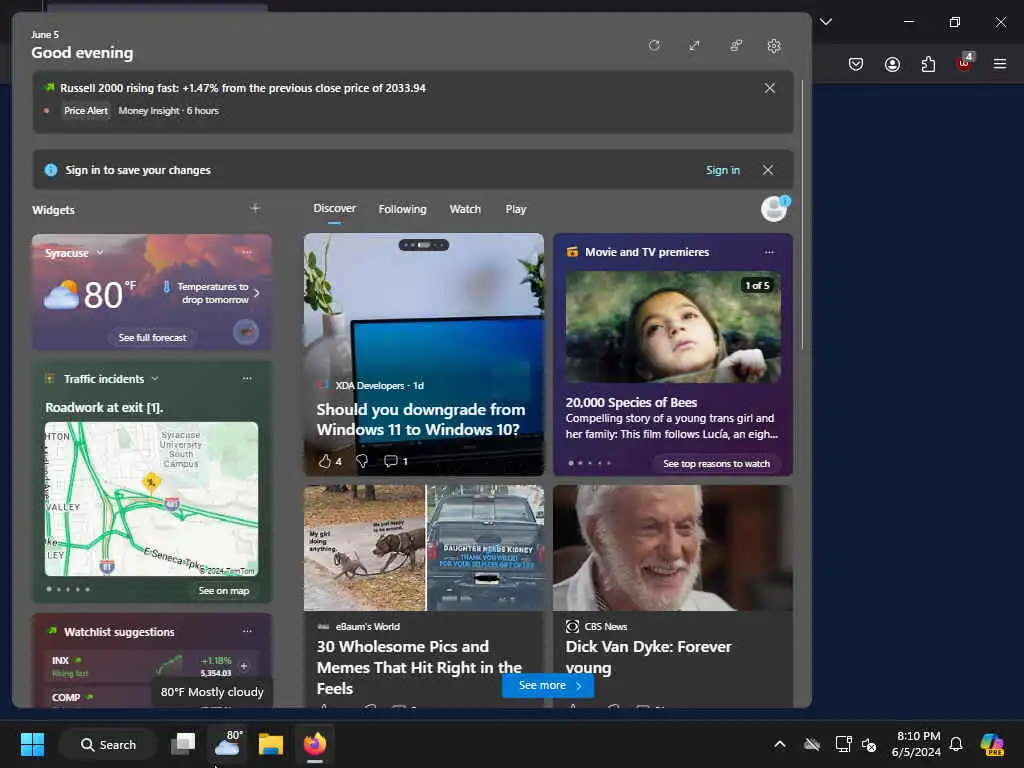The image size is (1024, 768).
Task: Open Windows Start menu
Action: pos(32,744)
